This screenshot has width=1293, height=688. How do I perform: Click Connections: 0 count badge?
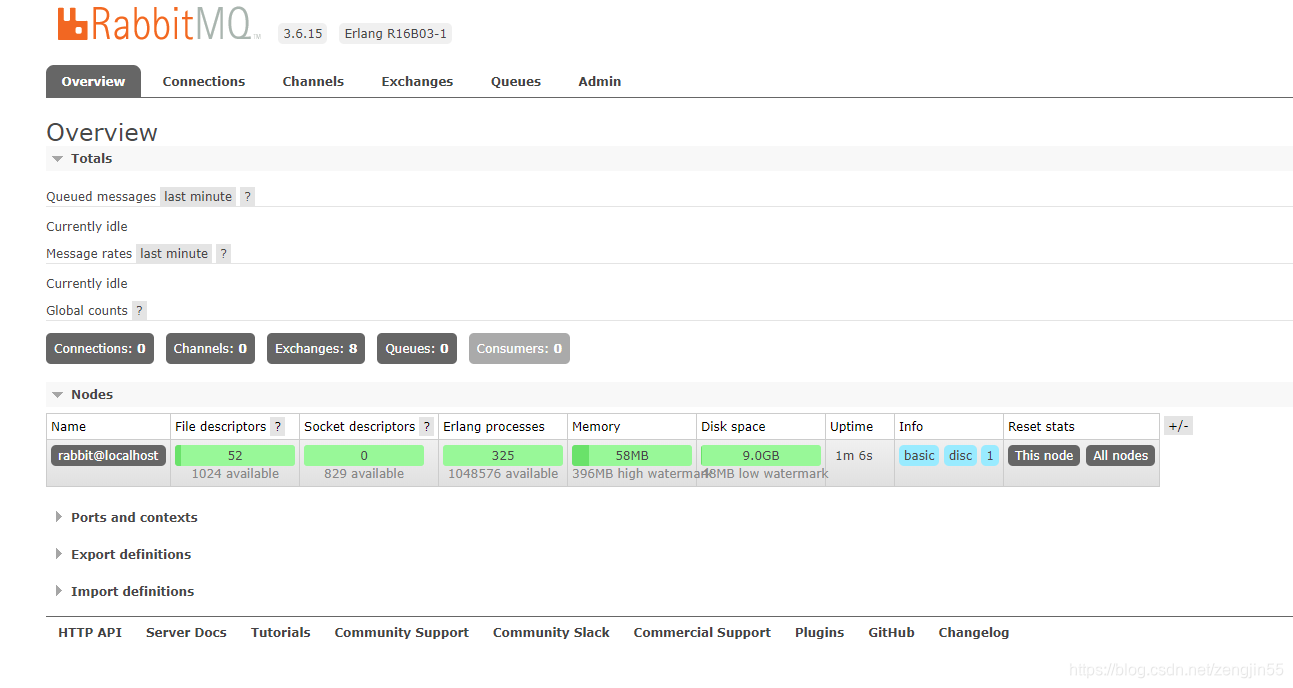tap(100, 349)
